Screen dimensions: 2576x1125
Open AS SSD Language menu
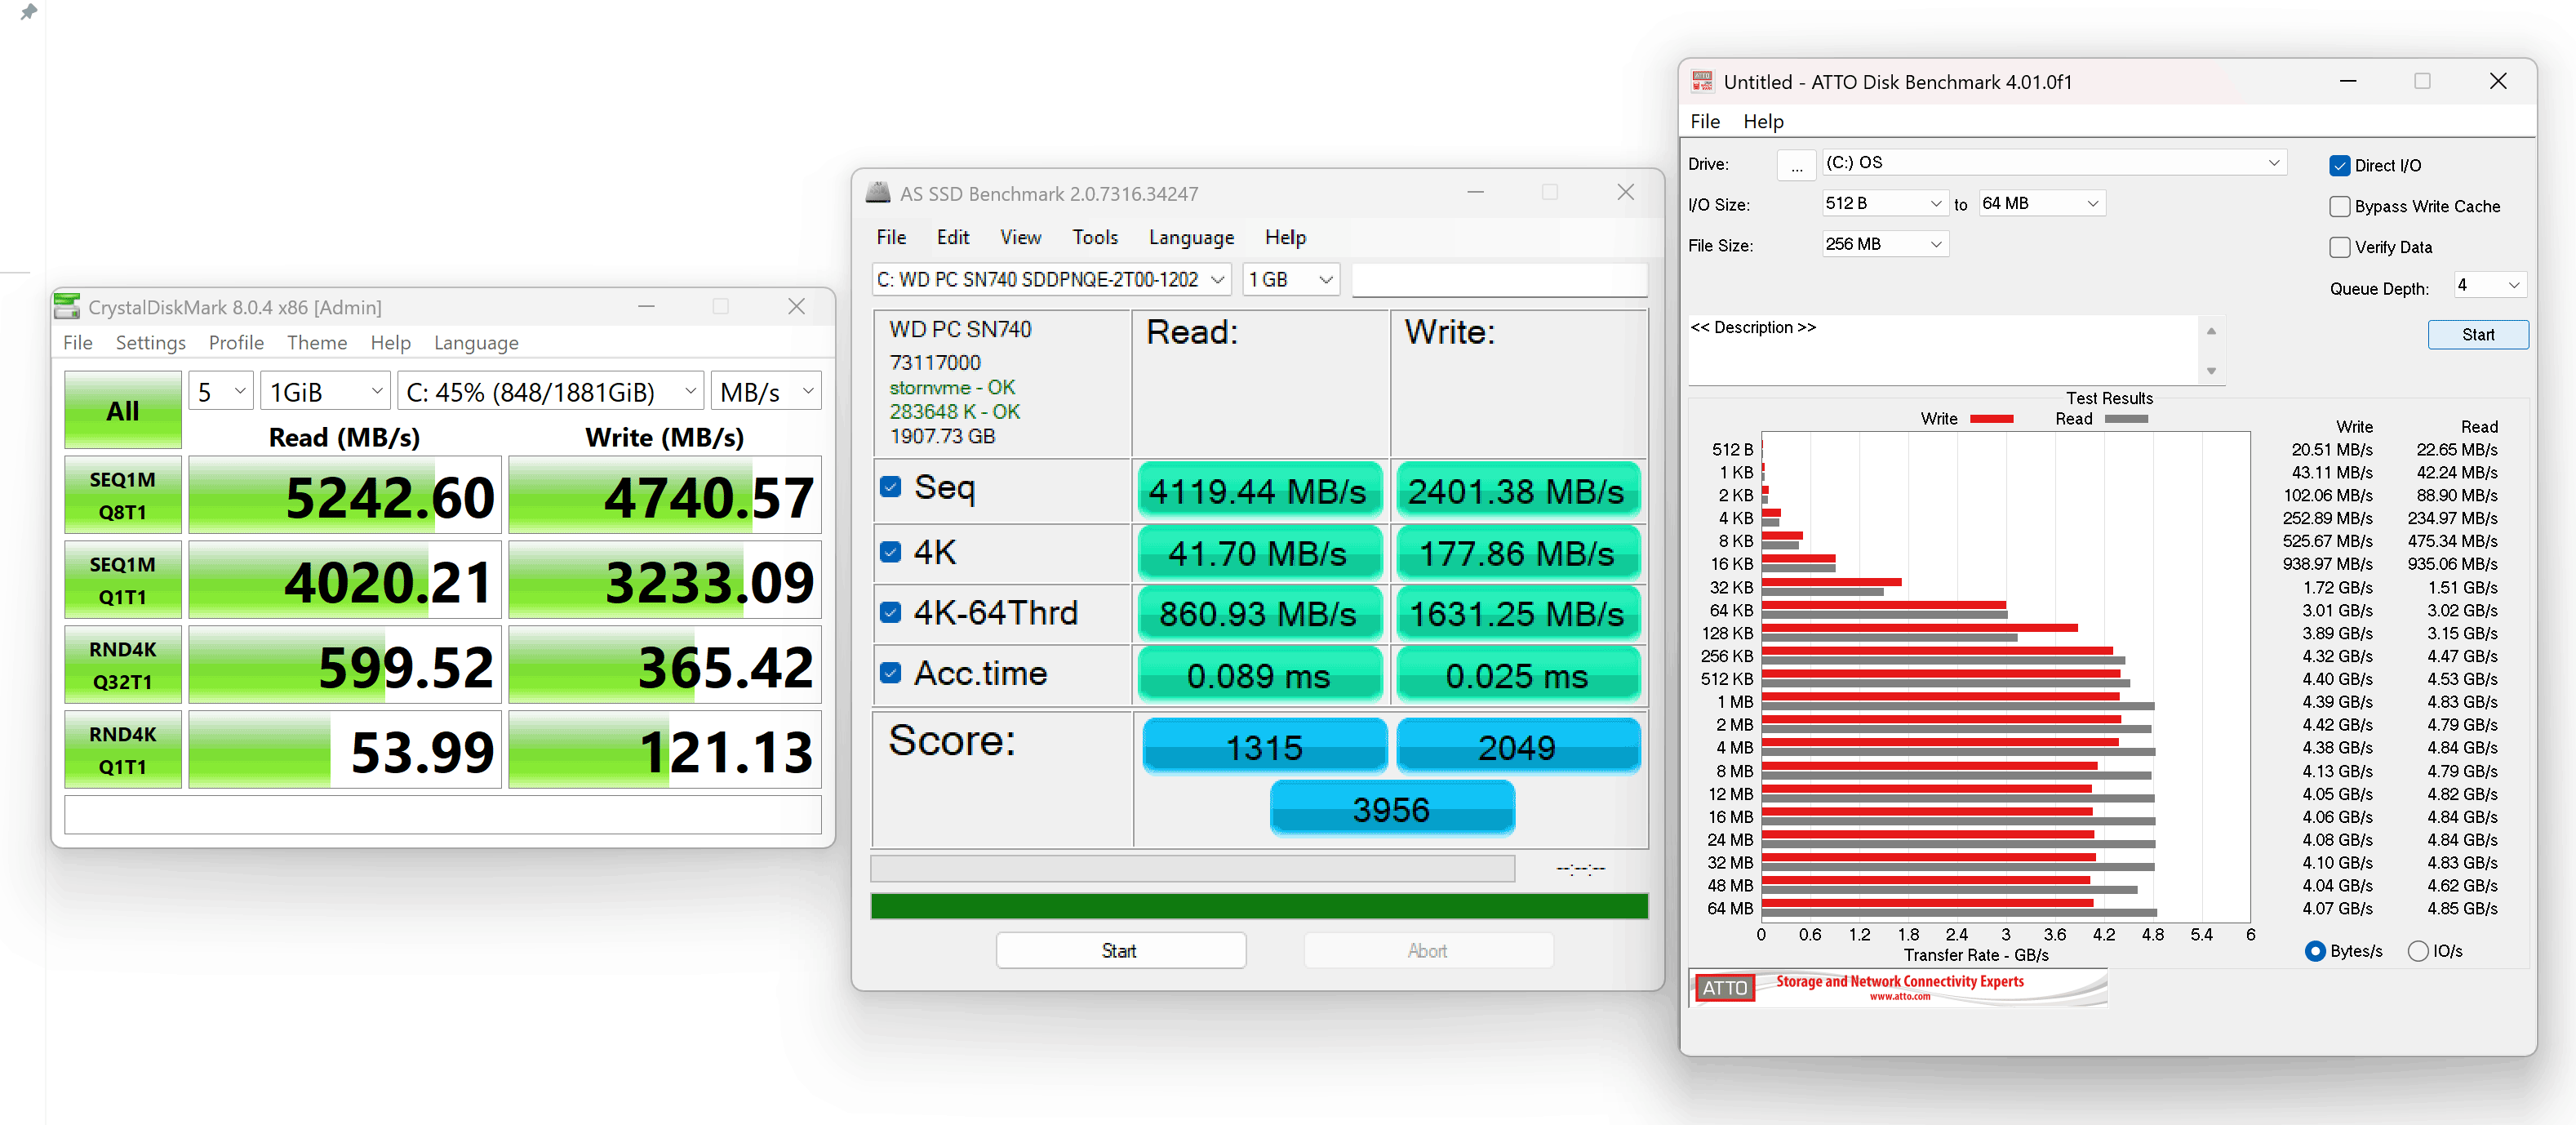(x=1191, y=237)
